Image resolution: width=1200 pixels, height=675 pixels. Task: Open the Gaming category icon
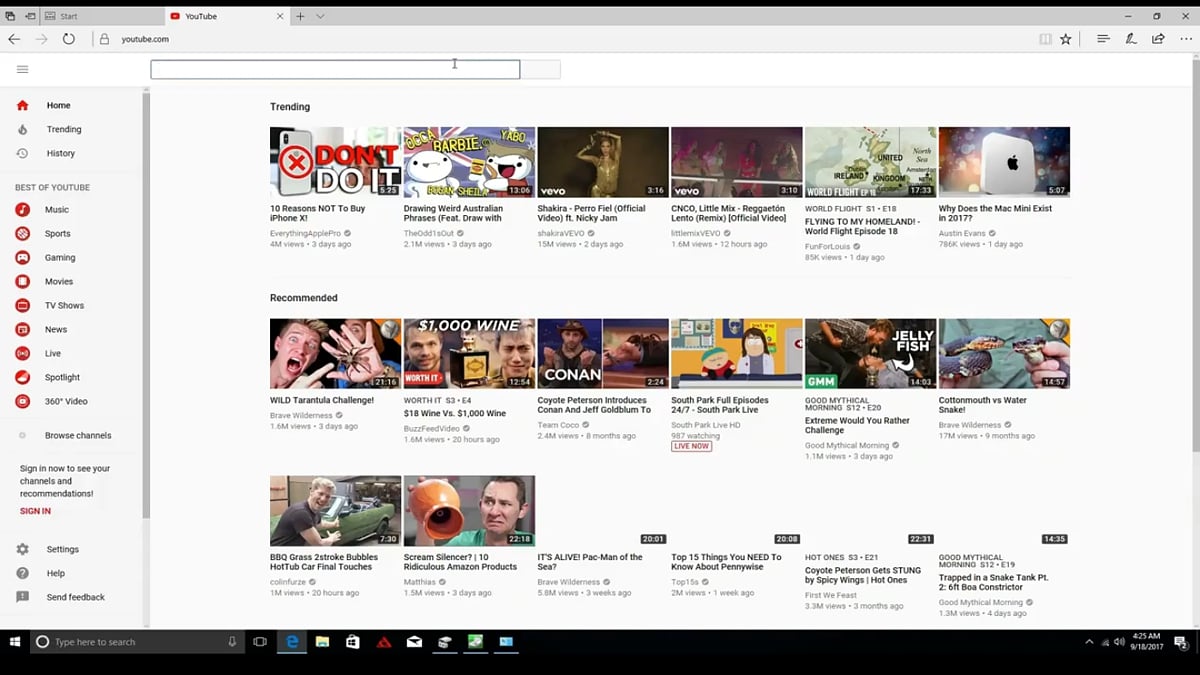click(x=22, y=258)
